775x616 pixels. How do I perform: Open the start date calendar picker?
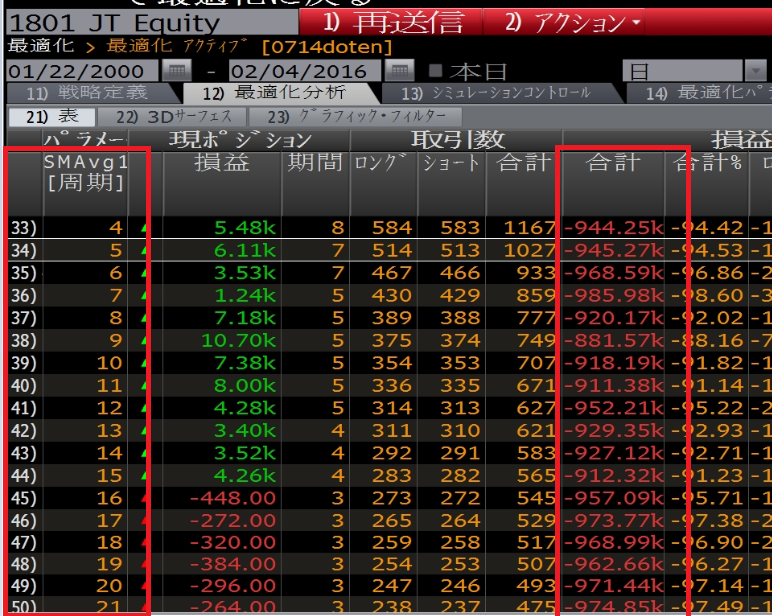(175, 71)
